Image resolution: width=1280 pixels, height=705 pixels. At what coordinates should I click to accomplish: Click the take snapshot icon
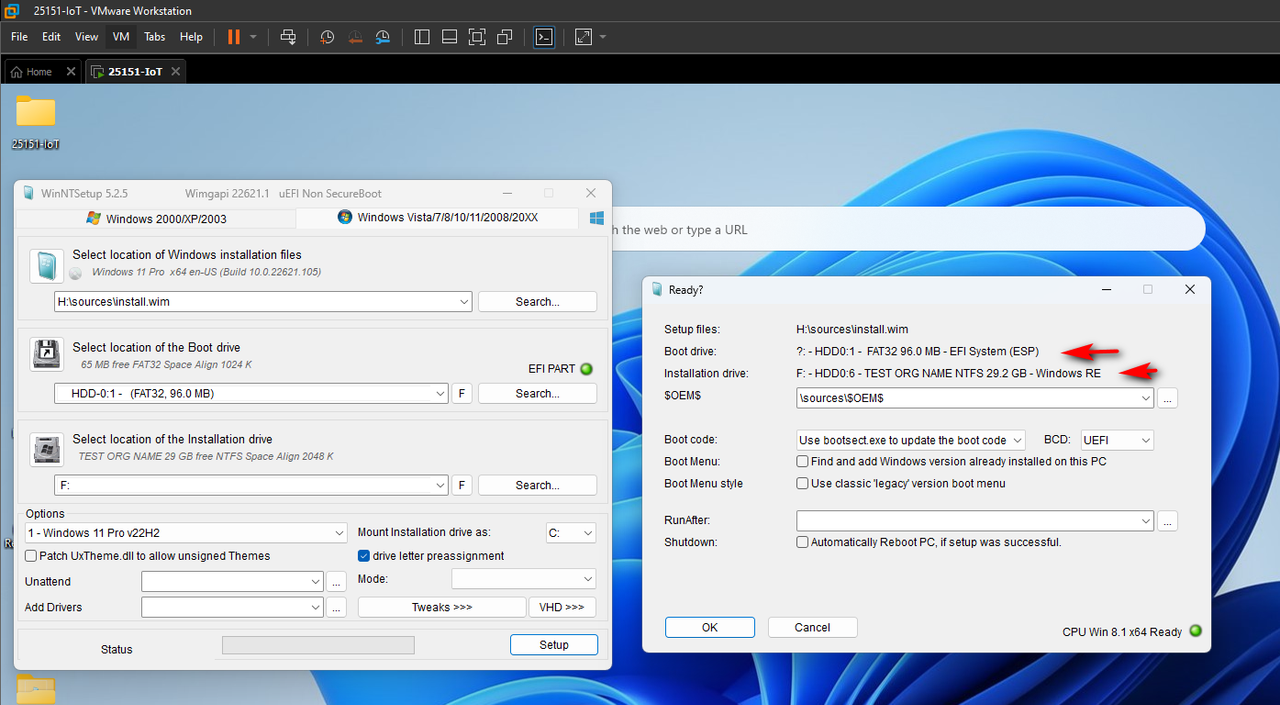pos(327,37)
